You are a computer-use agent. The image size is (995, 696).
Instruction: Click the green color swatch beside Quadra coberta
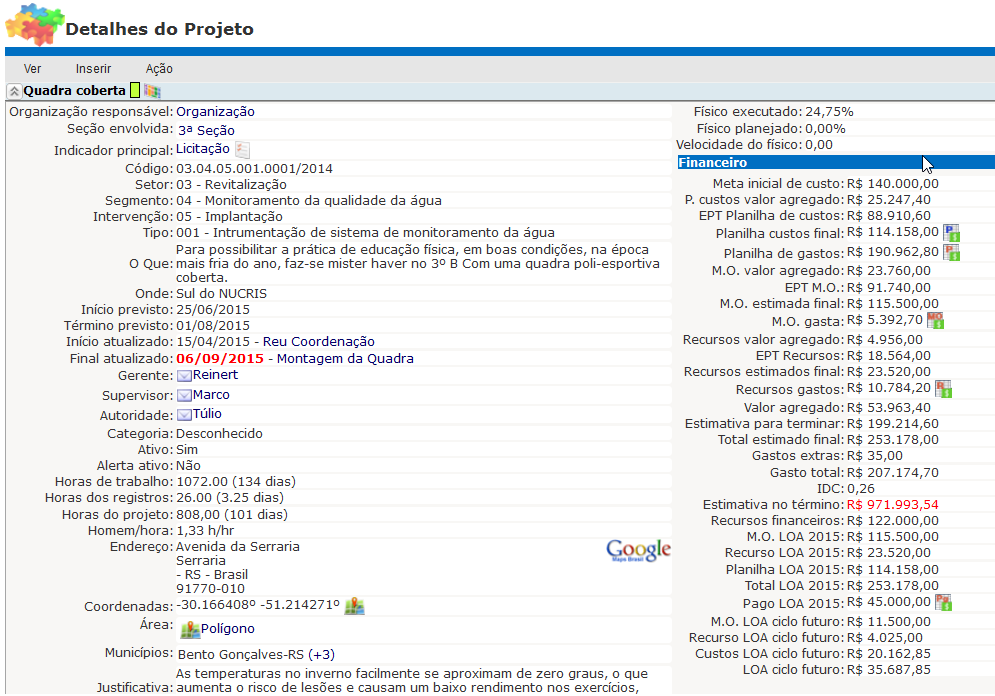coord(135,90)
